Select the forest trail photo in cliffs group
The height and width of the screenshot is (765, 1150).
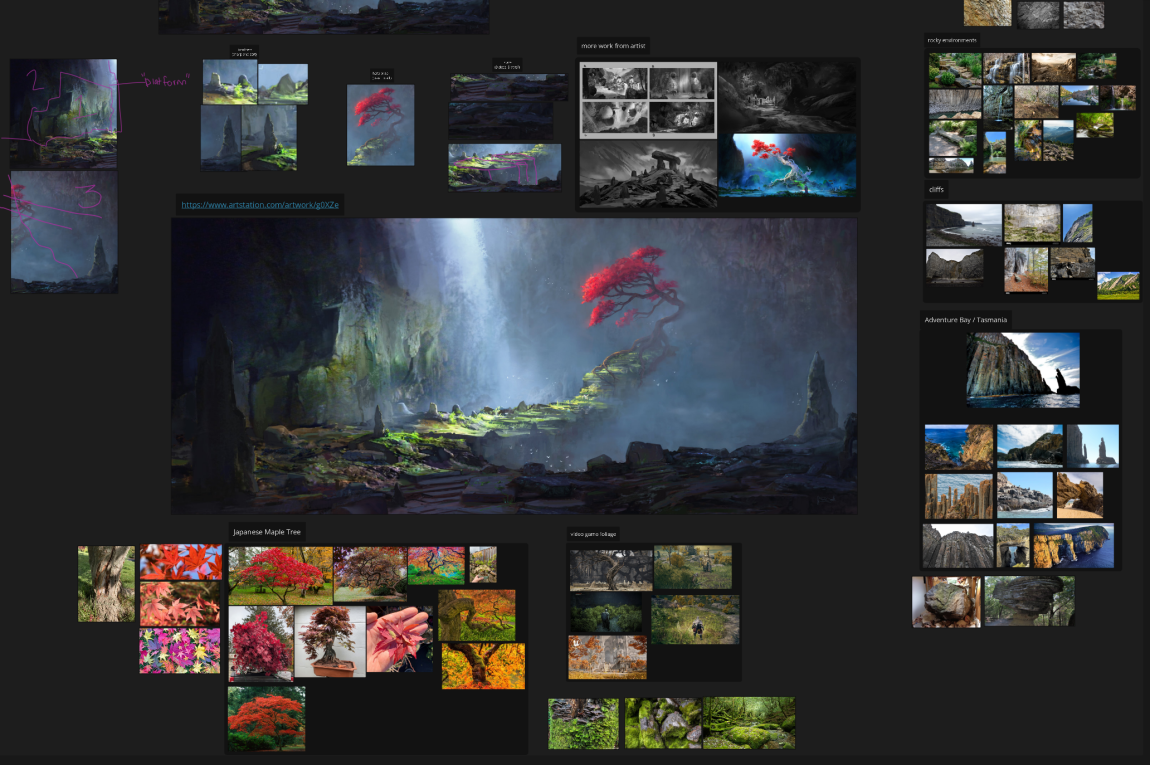pos(1025,270)
